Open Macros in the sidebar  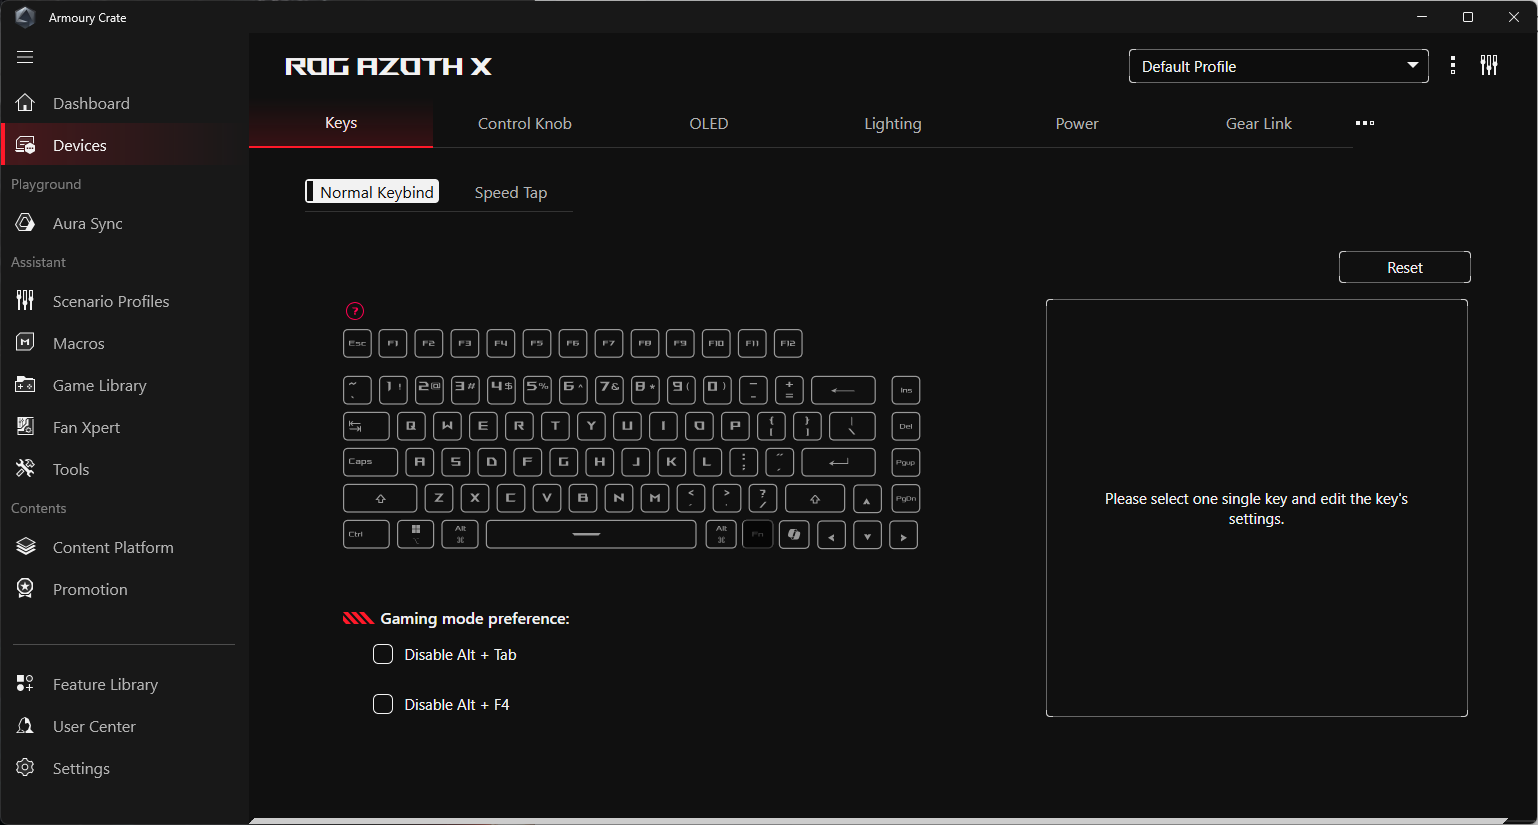point(78,344)
